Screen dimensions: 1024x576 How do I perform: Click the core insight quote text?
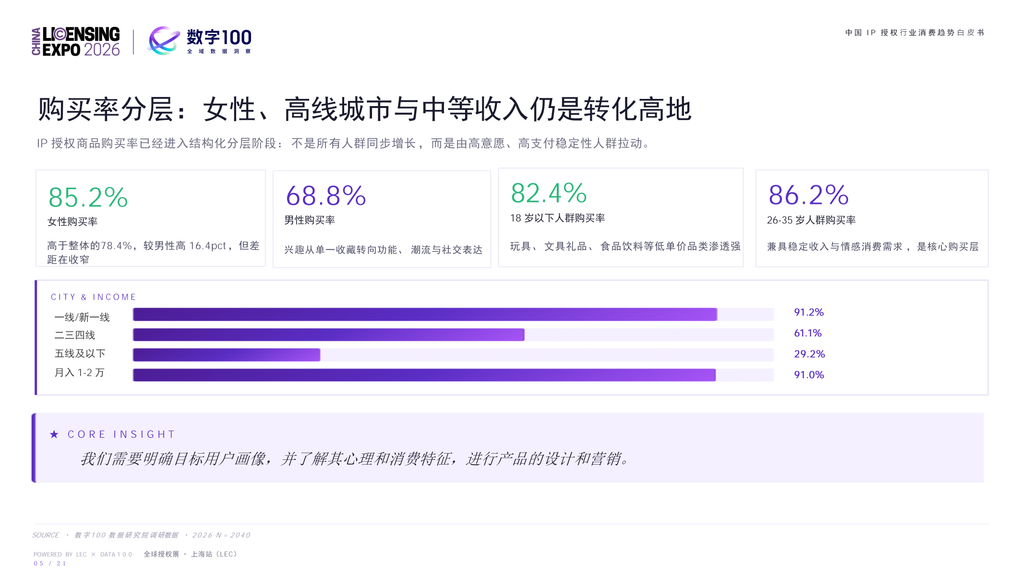pos(356,459)
